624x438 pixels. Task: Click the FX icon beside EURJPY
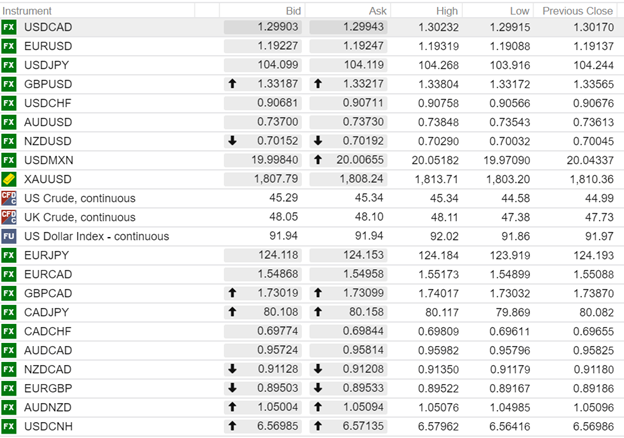[9, 255]
